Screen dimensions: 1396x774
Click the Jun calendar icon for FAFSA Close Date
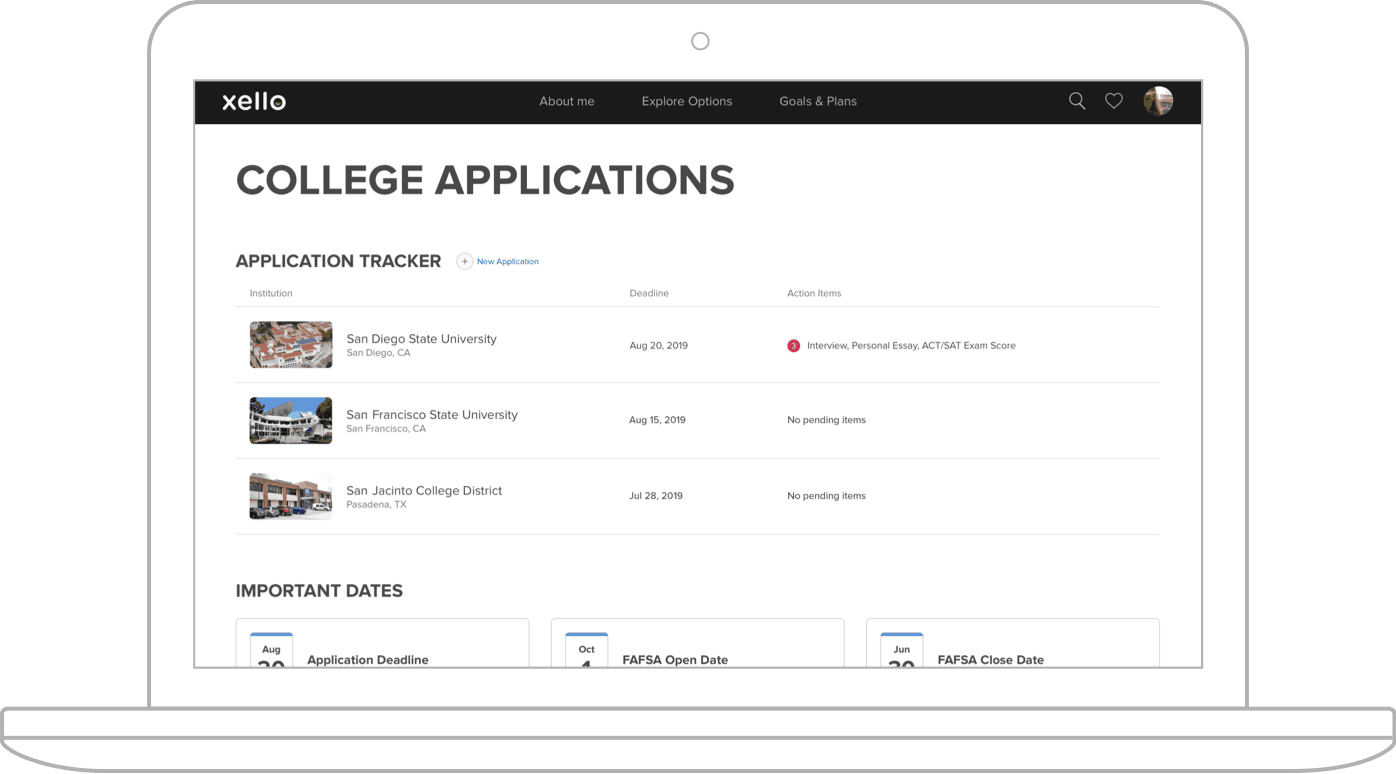pyautogui.click(x=902, y=650)
